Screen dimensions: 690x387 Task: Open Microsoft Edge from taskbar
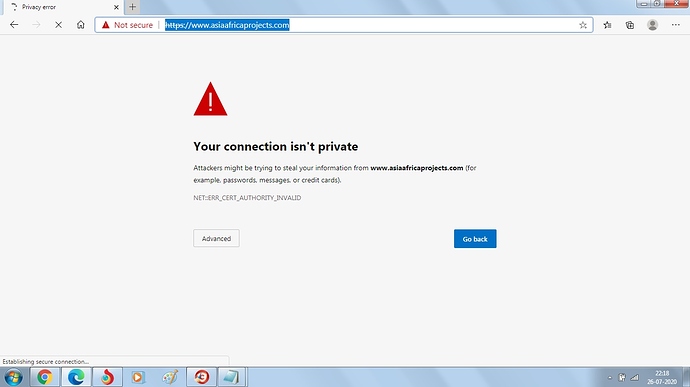tap(76, 377)
